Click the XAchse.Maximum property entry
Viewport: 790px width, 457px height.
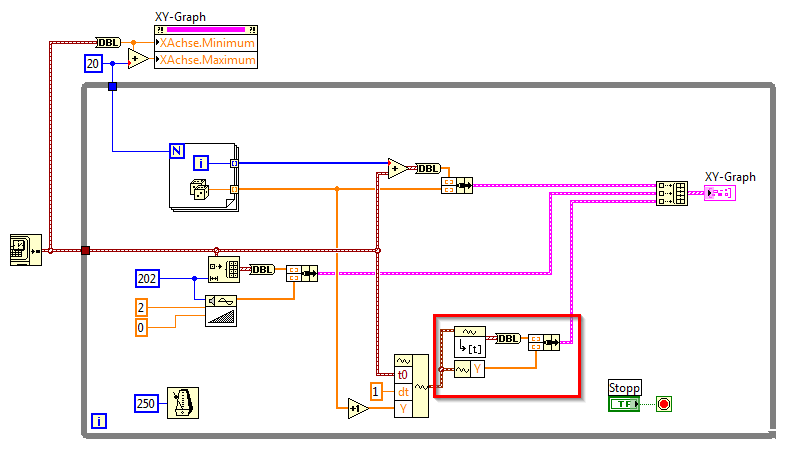pos(206,60)
